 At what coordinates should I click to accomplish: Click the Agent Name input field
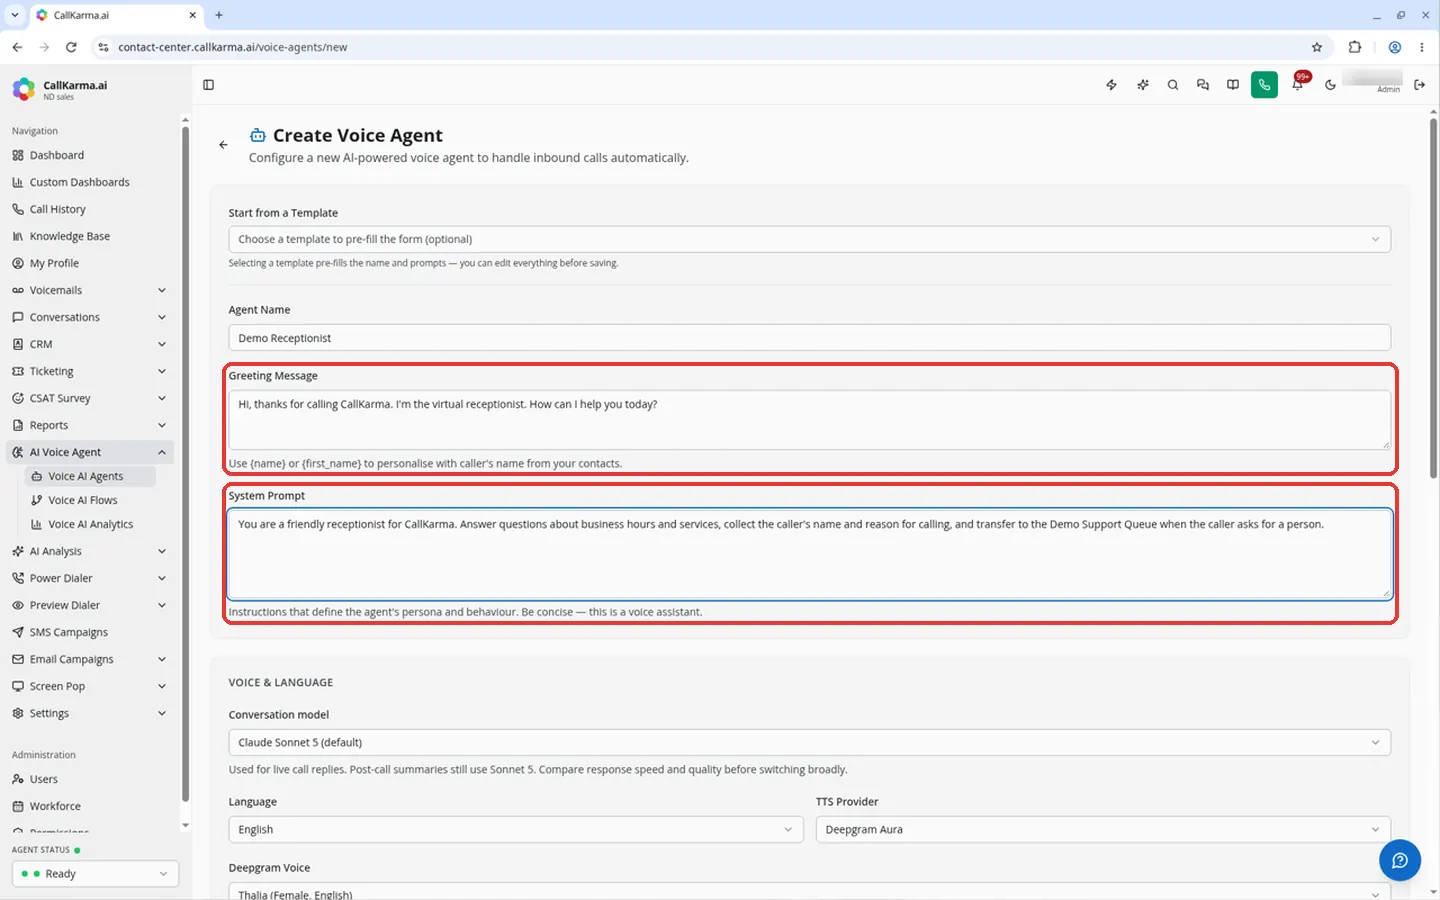pyautogui.click(x=809, y=338)
